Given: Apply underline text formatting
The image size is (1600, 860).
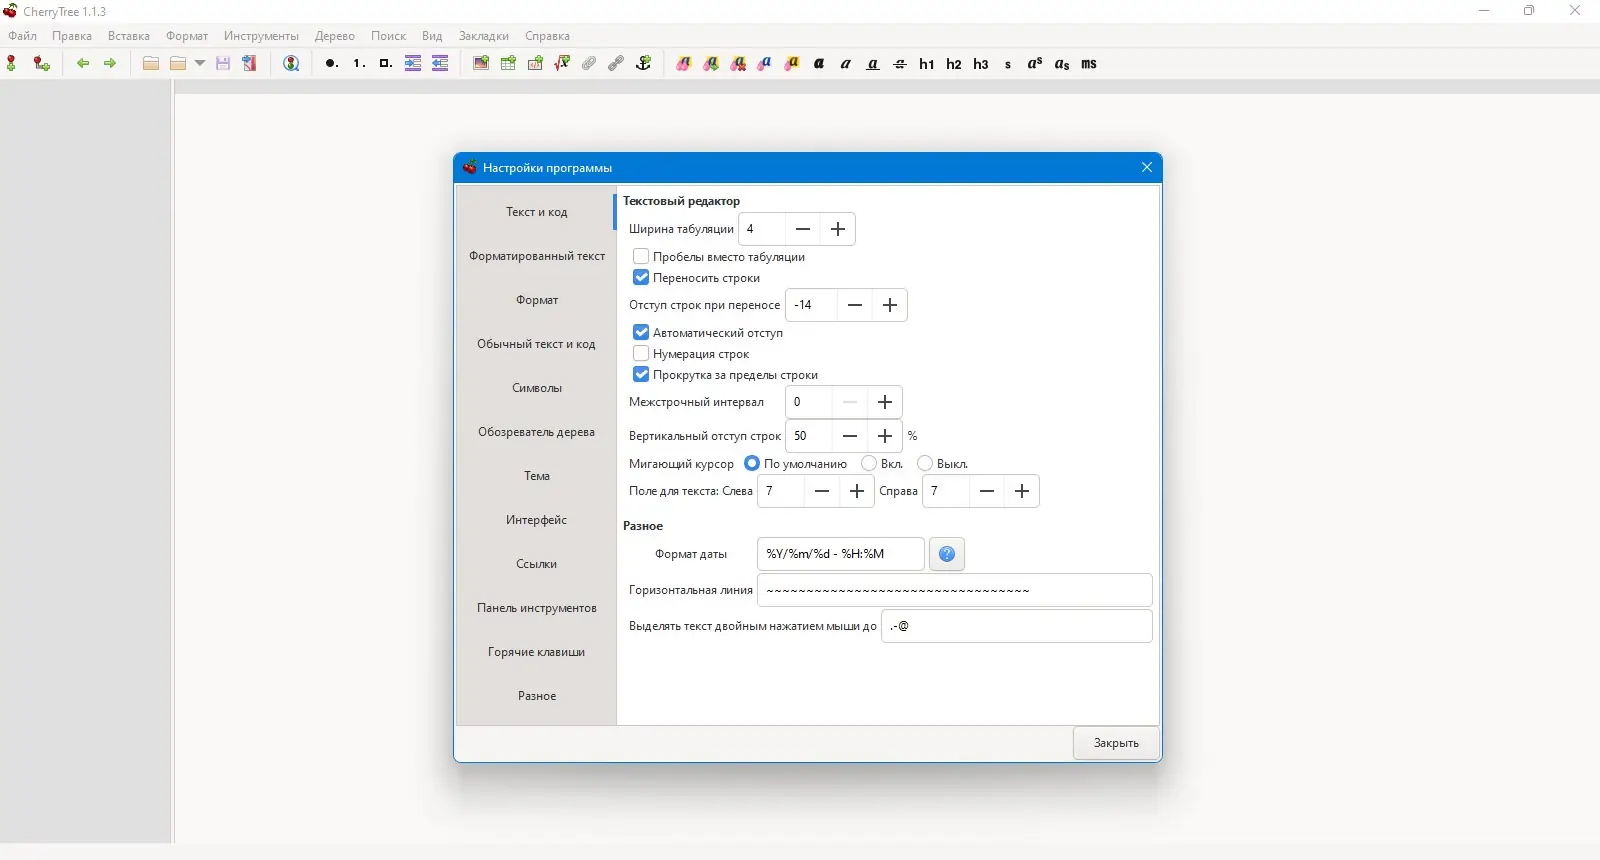Looking at the screenshot, I should pyautogui.click(x=873, y=64).
